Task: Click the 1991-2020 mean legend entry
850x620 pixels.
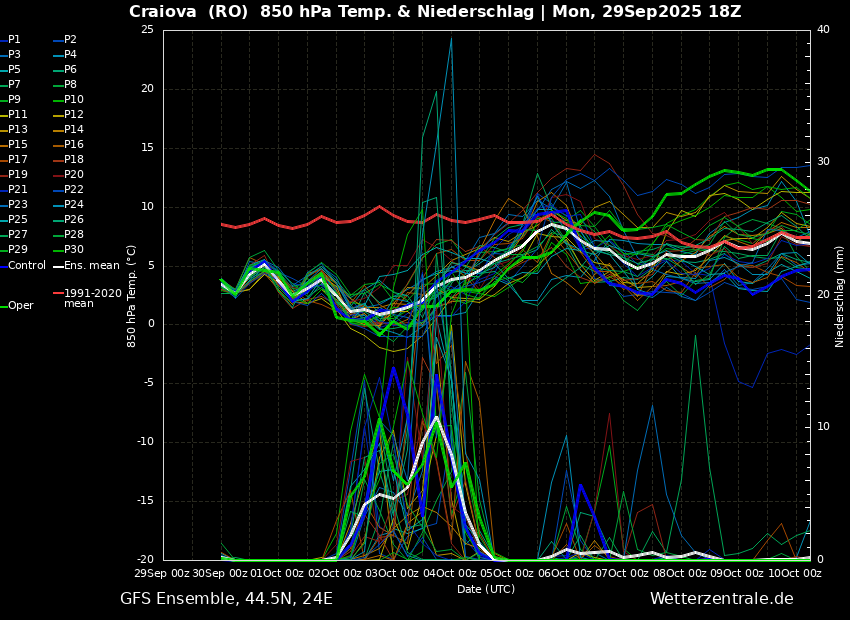Action: [x=92, y=298]
